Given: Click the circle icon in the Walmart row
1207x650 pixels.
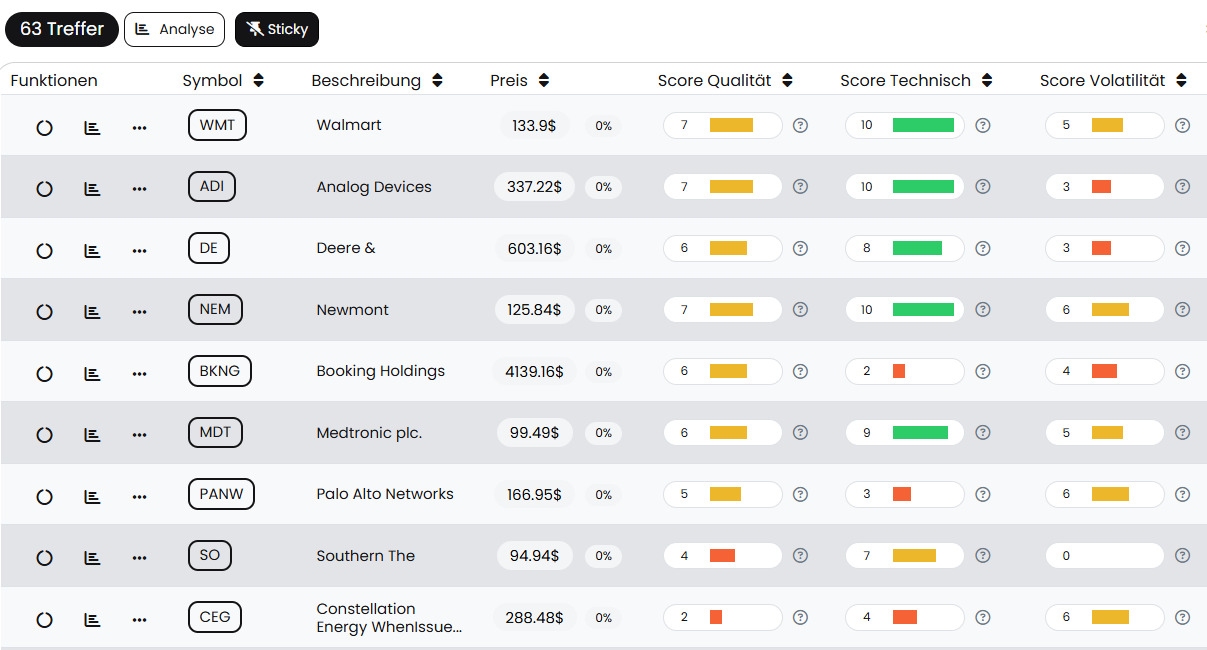Looking at the screenshot, I should [44, 127].
